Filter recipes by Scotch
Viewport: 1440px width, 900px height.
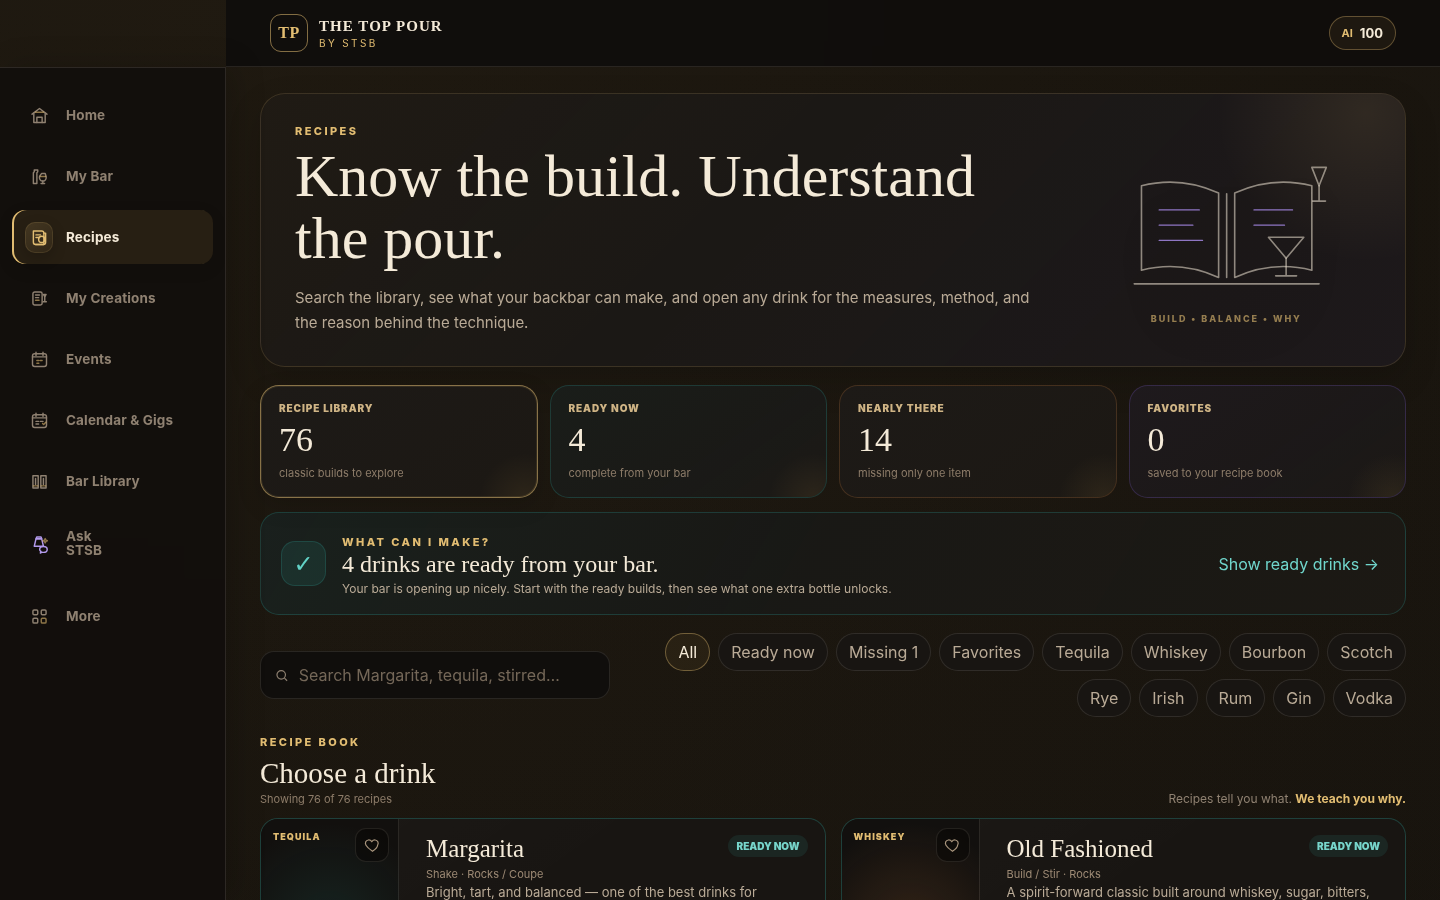[x=1366, y=652]
